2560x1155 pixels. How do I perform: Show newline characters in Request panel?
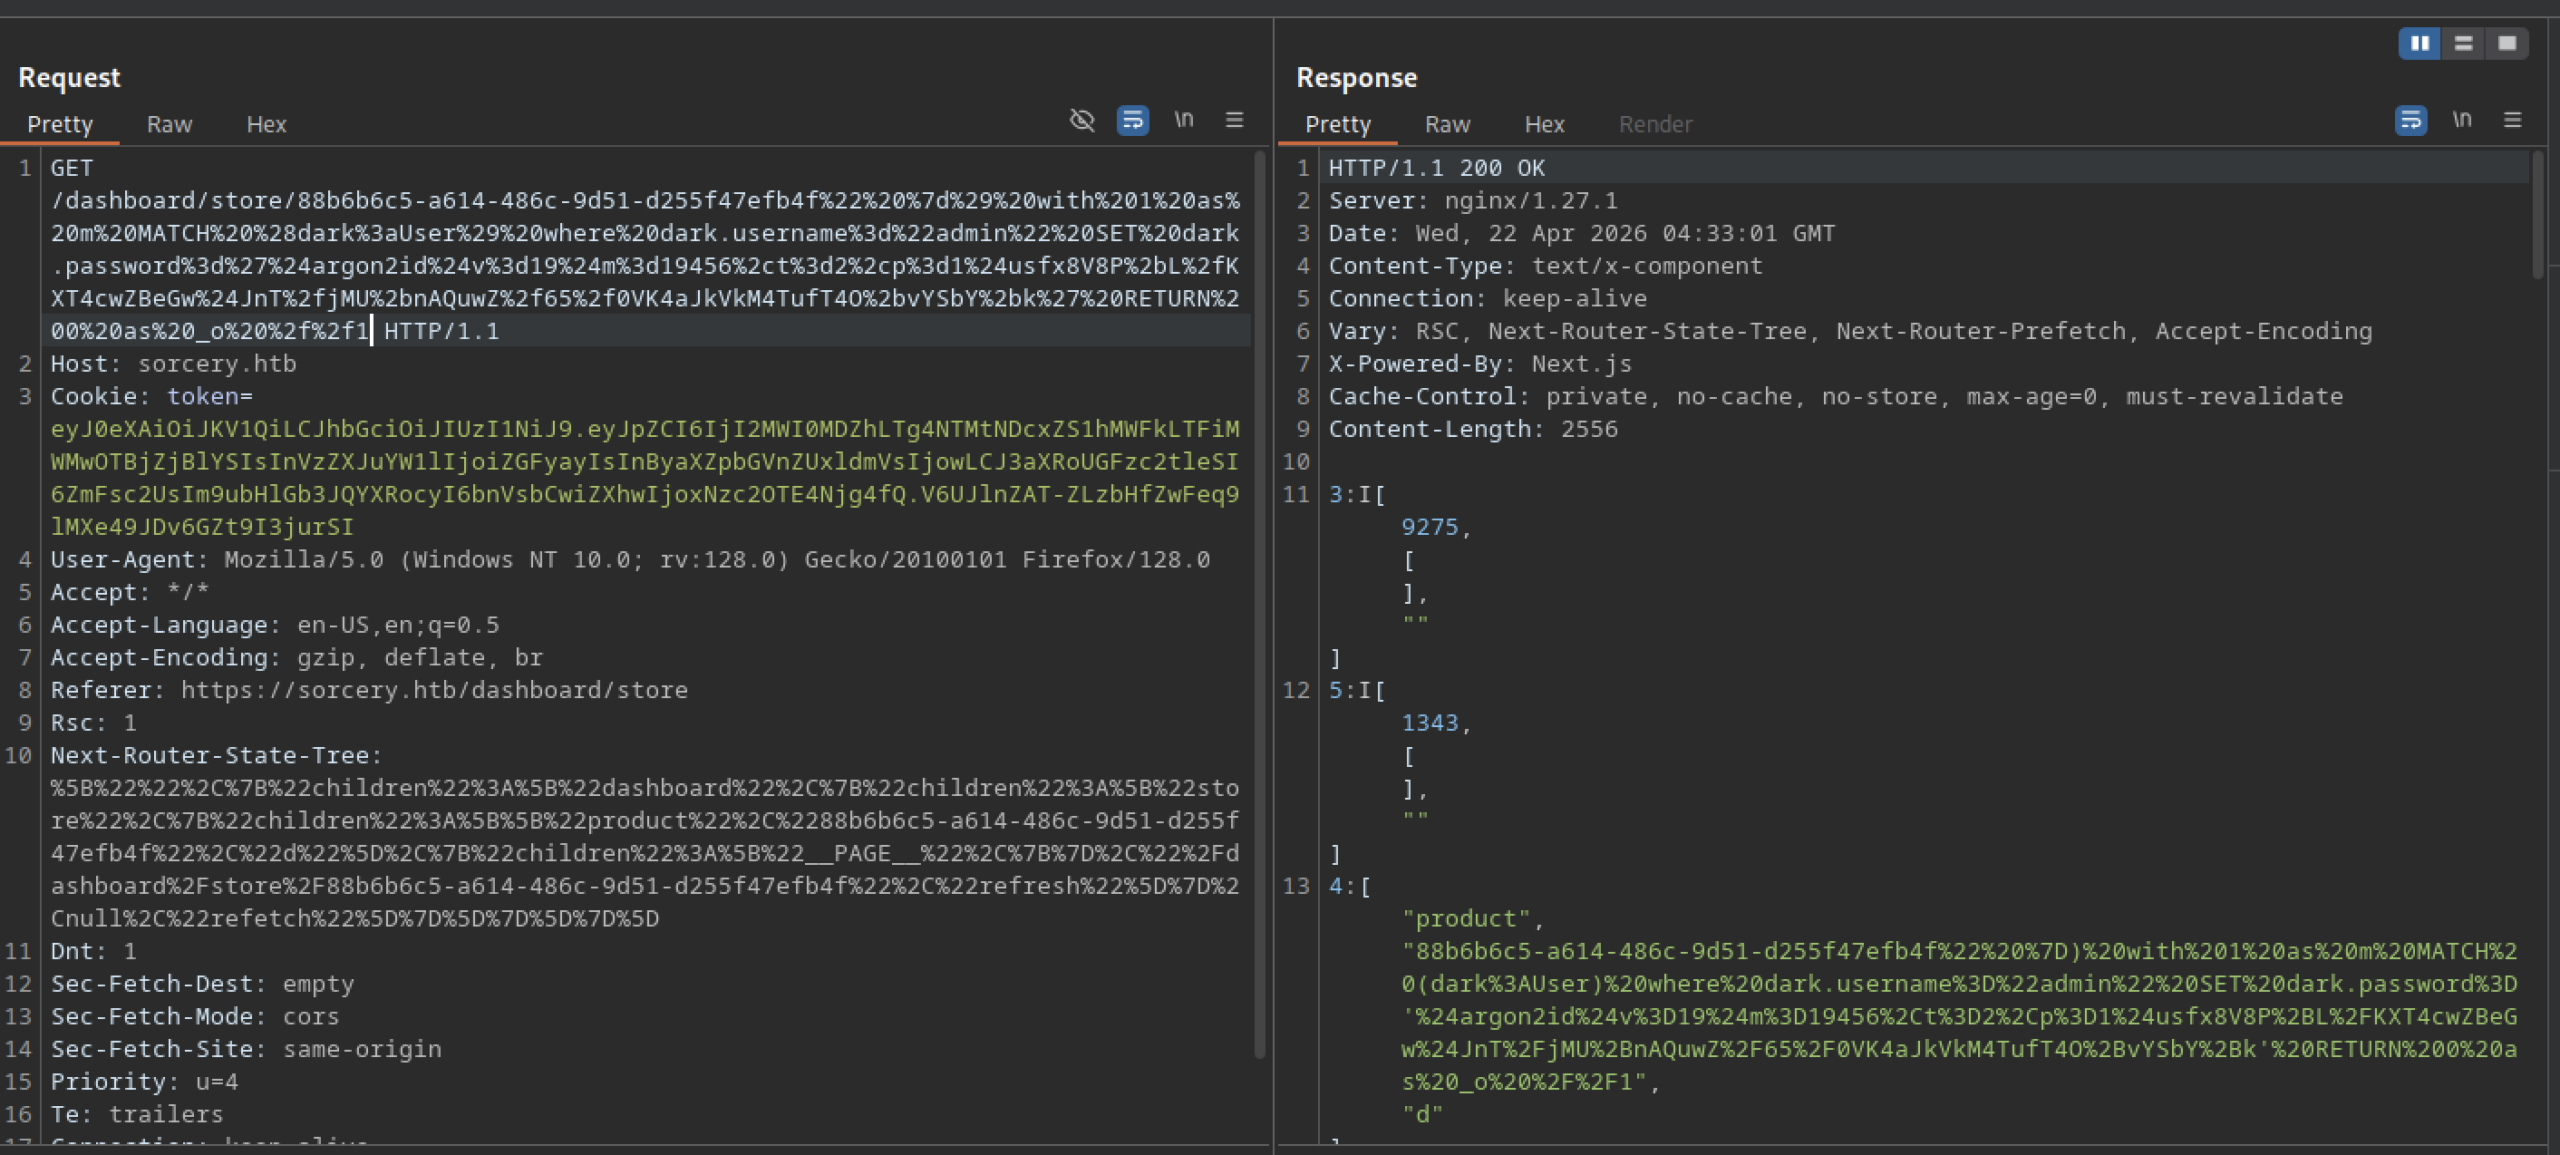pyautogui.click(x=1184, y=121)
